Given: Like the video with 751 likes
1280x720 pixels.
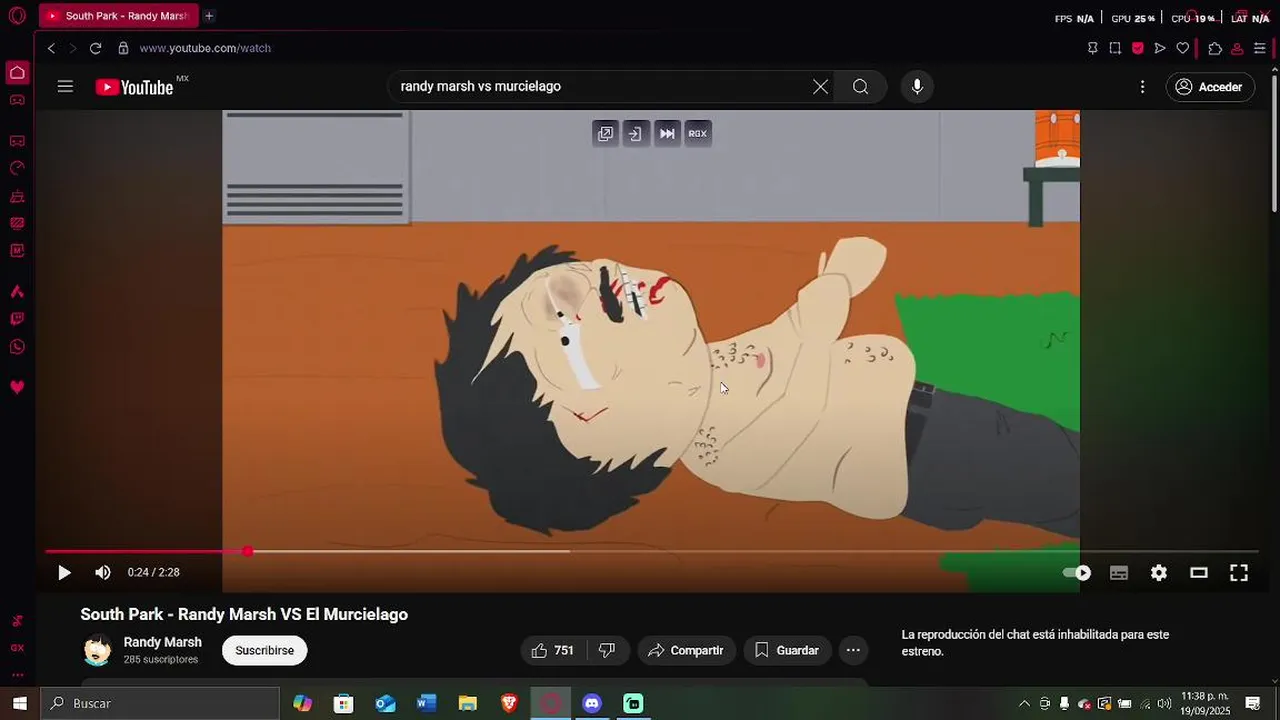Looking at the screenshot, I should click(x=553, y=651).
